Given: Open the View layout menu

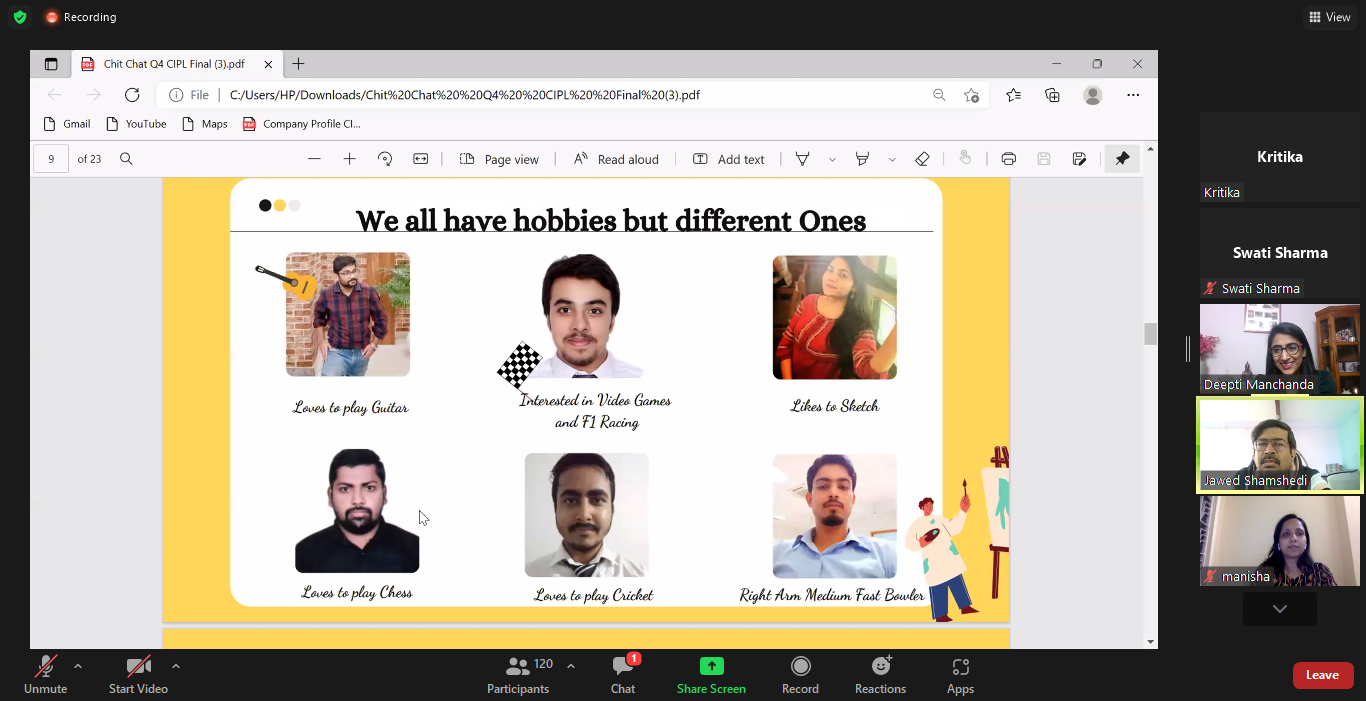Looking at the screenshot, I should (1330, 17).
